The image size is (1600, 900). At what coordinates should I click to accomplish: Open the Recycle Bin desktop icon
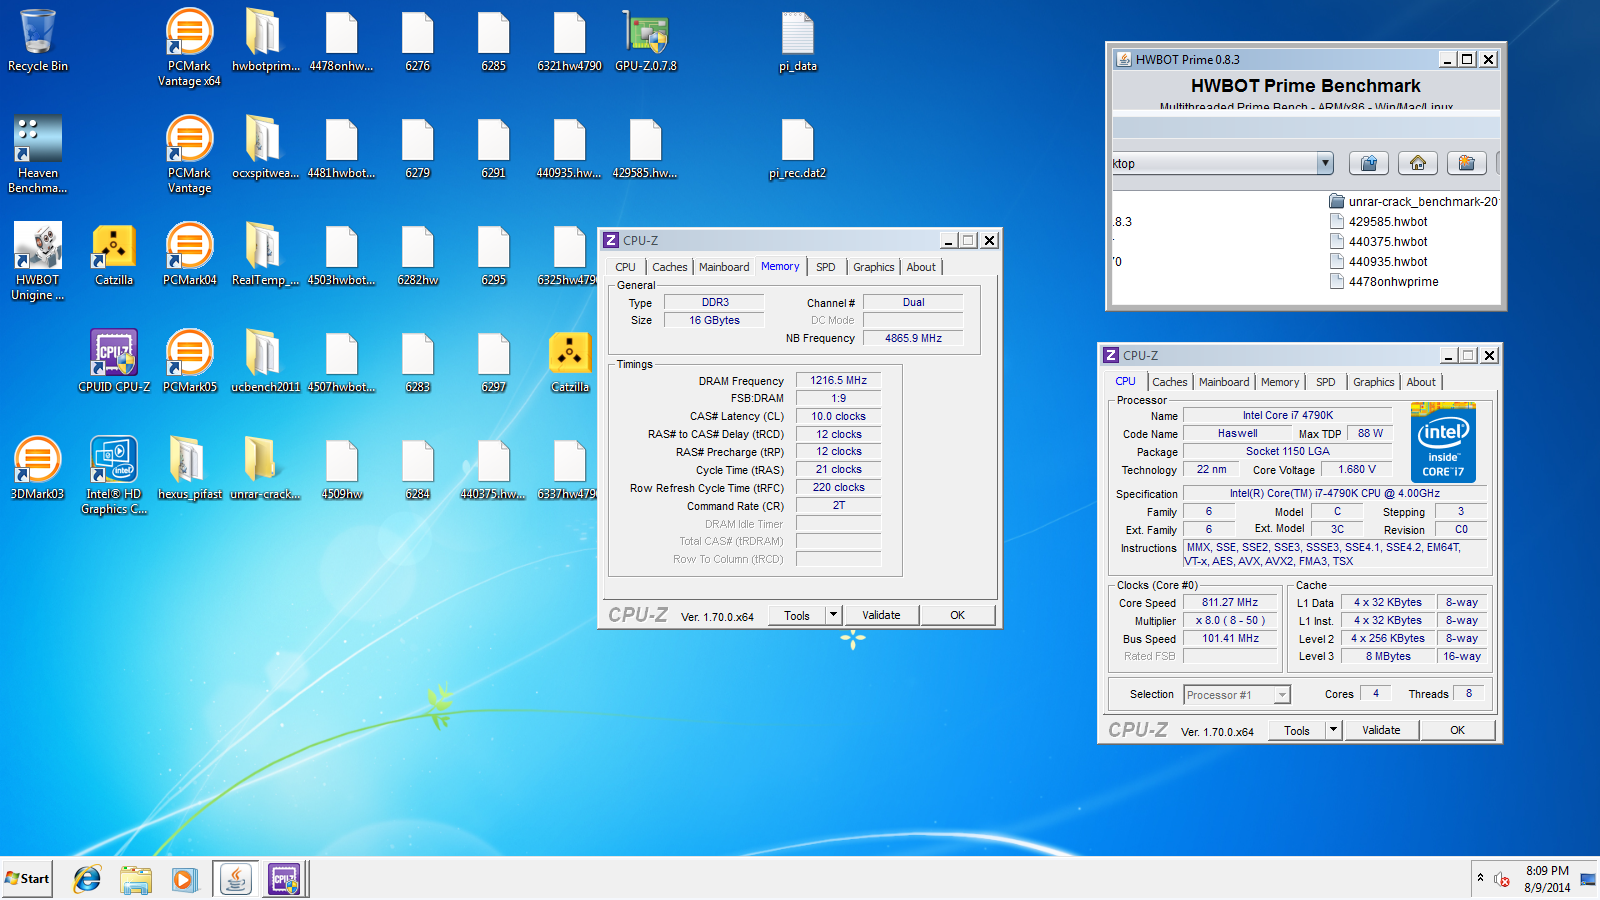coord(38,40)
